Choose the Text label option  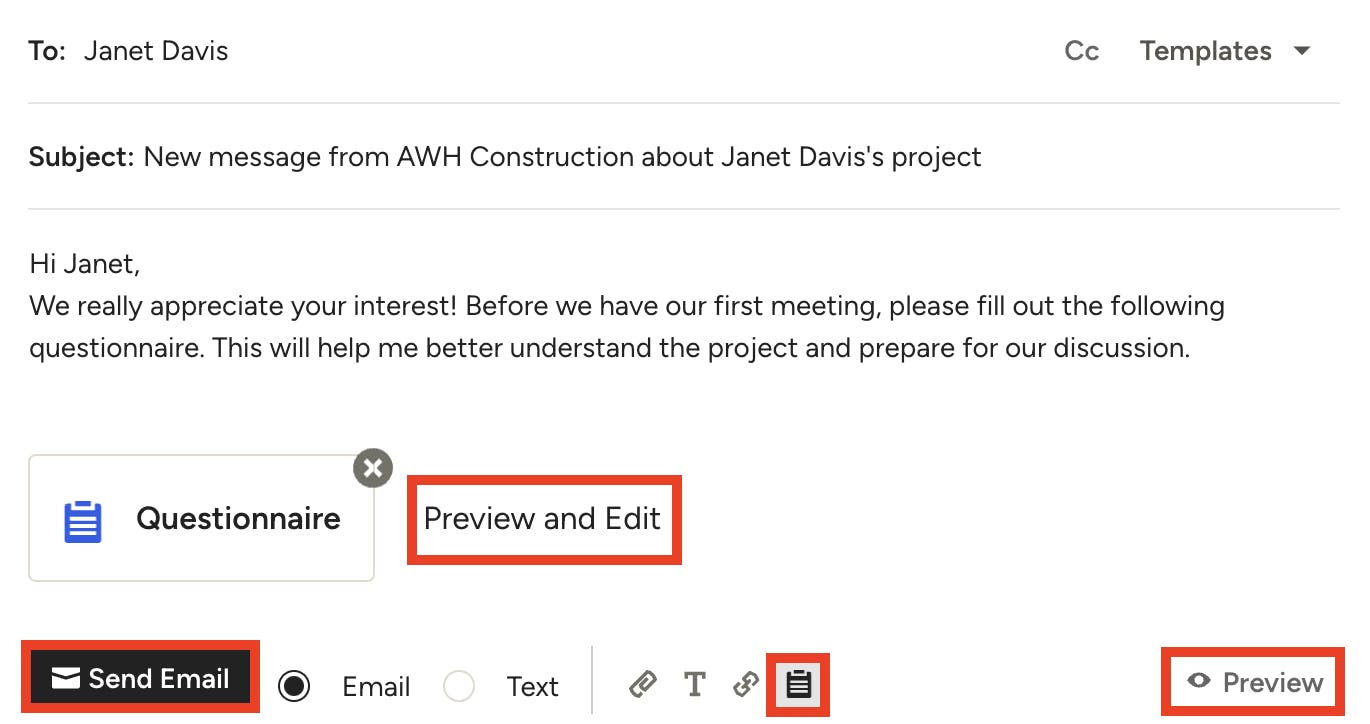pos(532,687)
